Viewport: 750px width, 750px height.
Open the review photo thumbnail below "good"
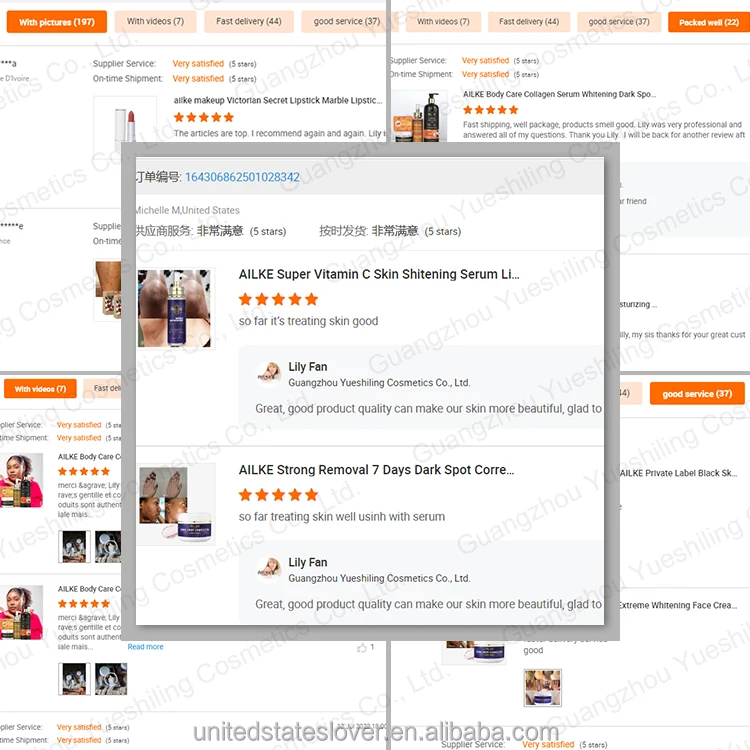point(542,688)
